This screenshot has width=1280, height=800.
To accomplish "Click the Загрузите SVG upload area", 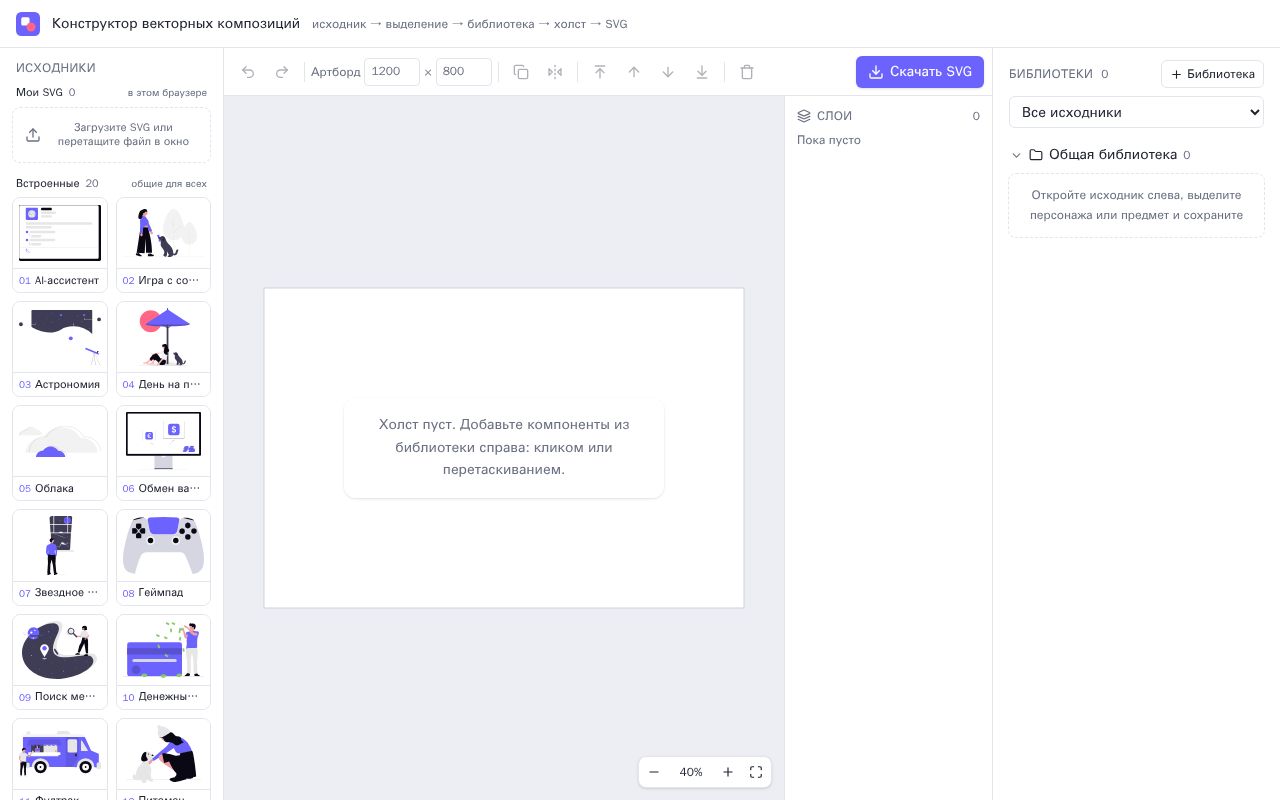I will click(112, 135).
